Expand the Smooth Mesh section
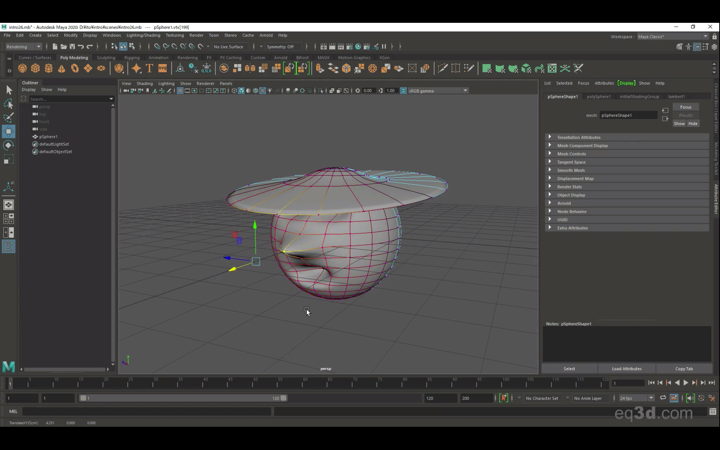 571,170
